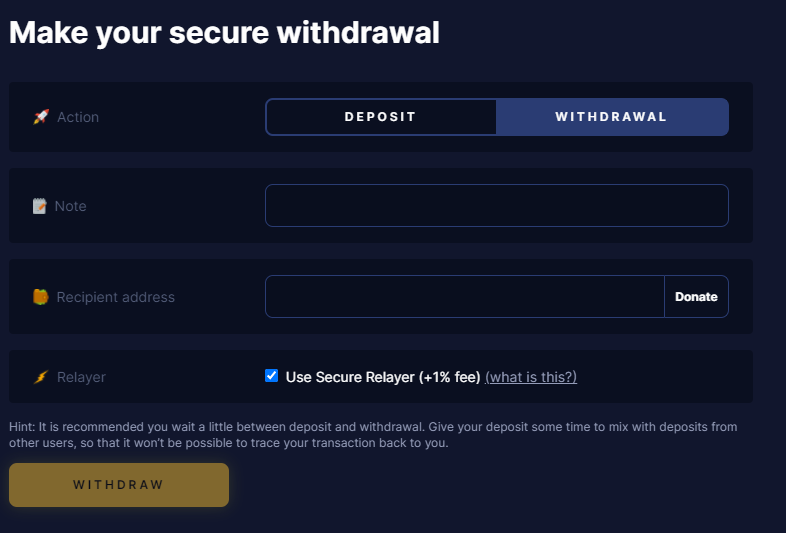Click the wallet icon beside Recipient address
786x533 pixels.
[41, 297]
